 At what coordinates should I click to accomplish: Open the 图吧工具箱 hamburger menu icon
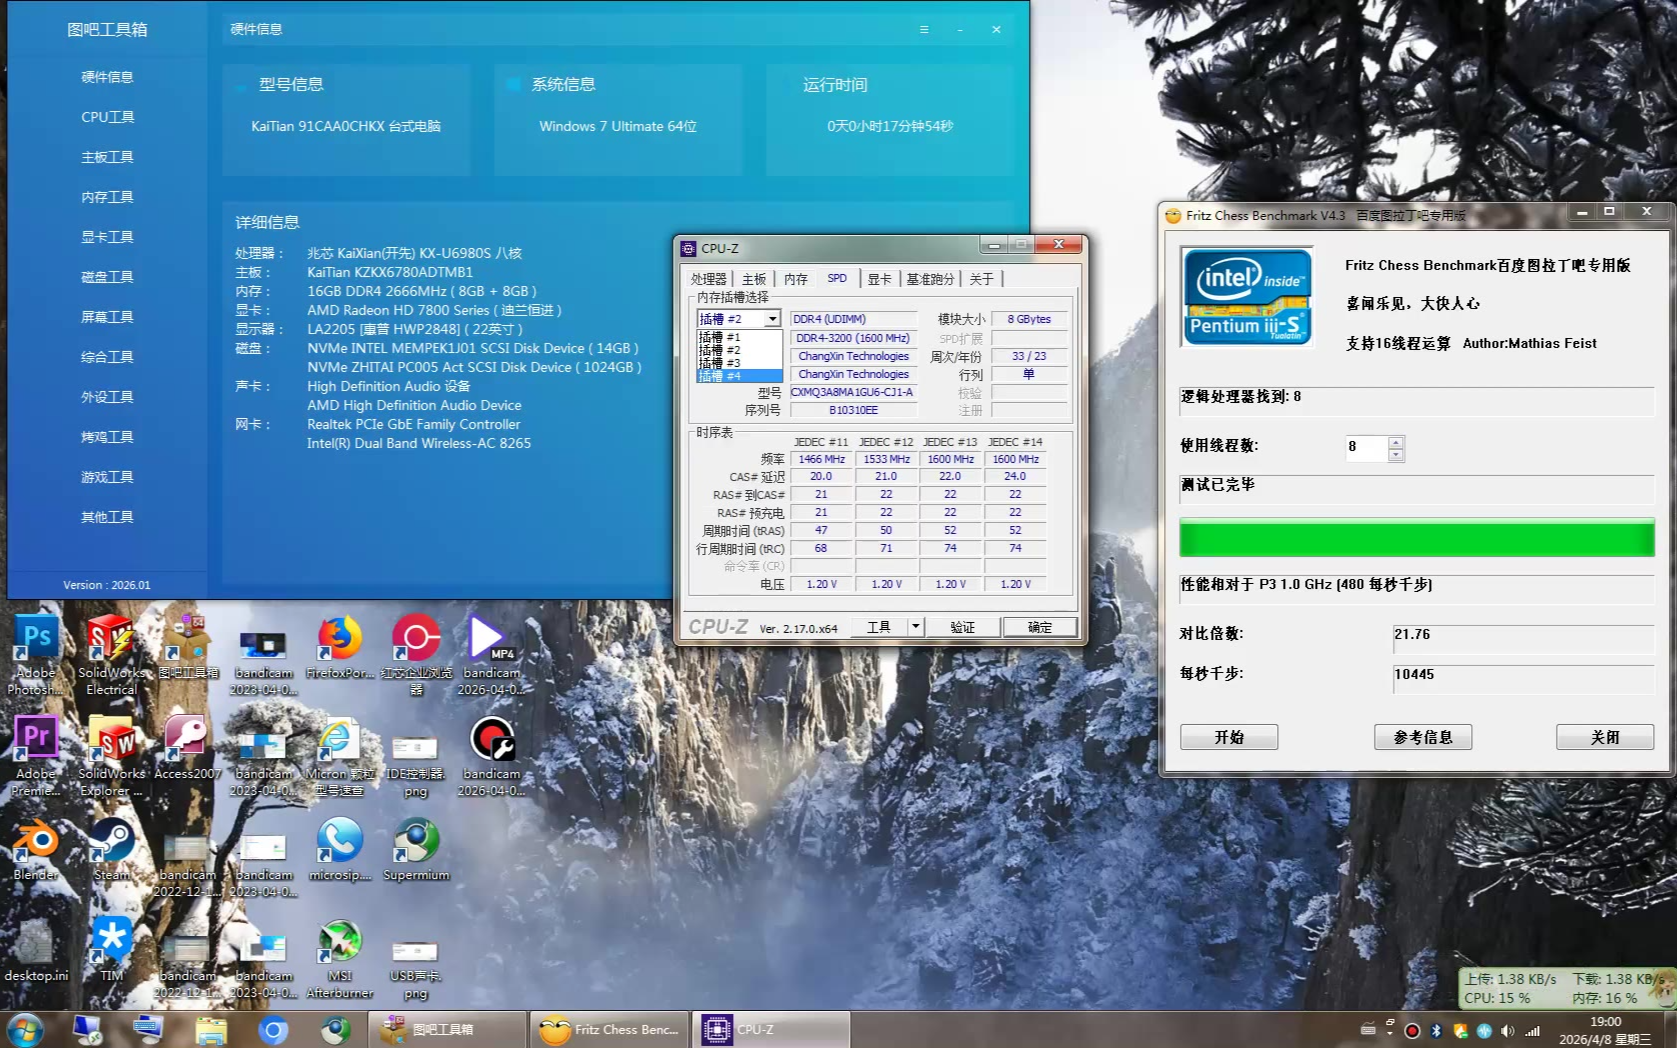(x=924, y=30)
